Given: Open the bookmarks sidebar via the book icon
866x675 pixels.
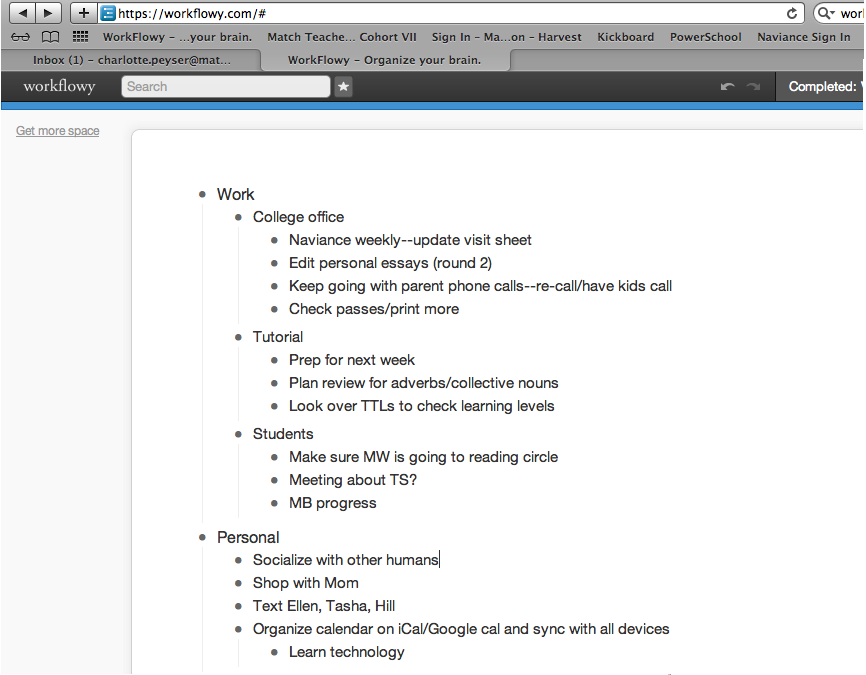Looking at the screenshot, I should coord(50,36).
